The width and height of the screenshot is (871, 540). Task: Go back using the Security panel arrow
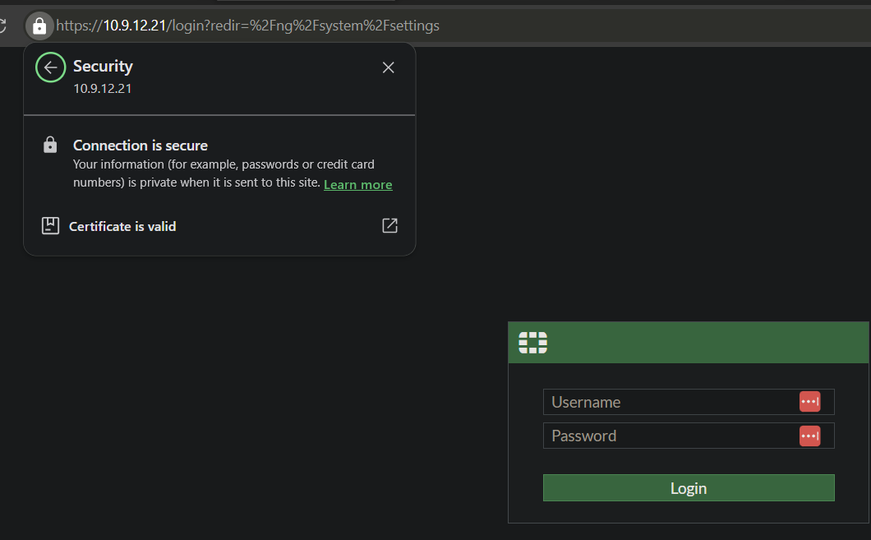pos(50,67)
